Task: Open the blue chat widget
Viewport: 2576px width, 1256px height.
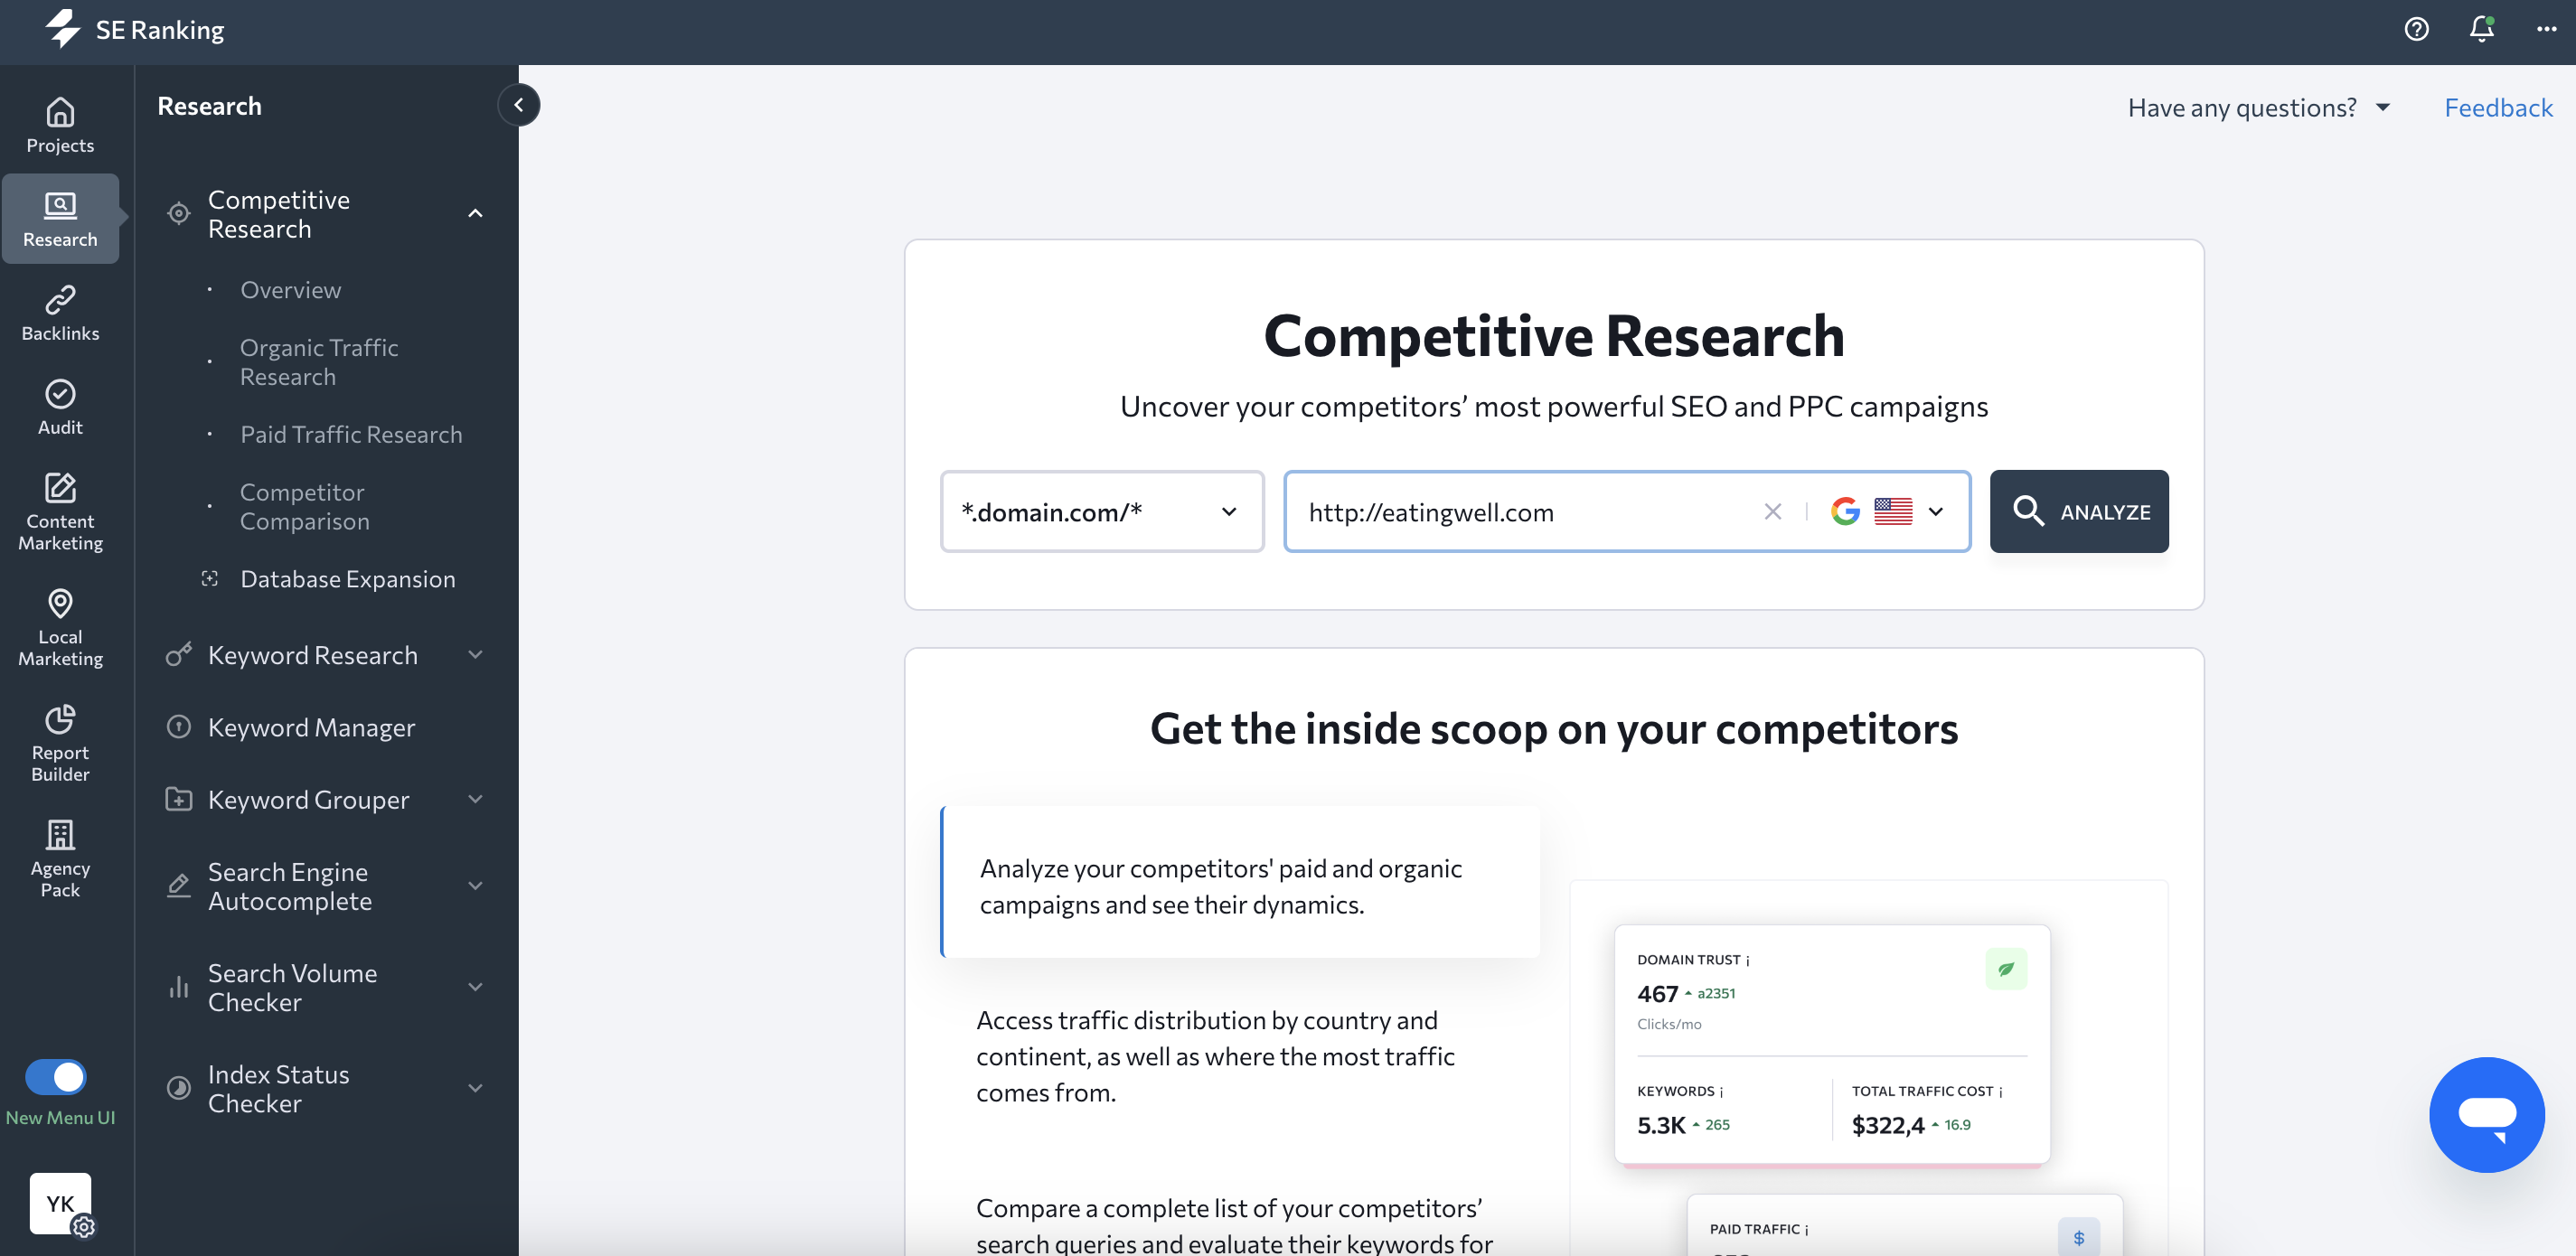Action: tap(2486, 1114)
